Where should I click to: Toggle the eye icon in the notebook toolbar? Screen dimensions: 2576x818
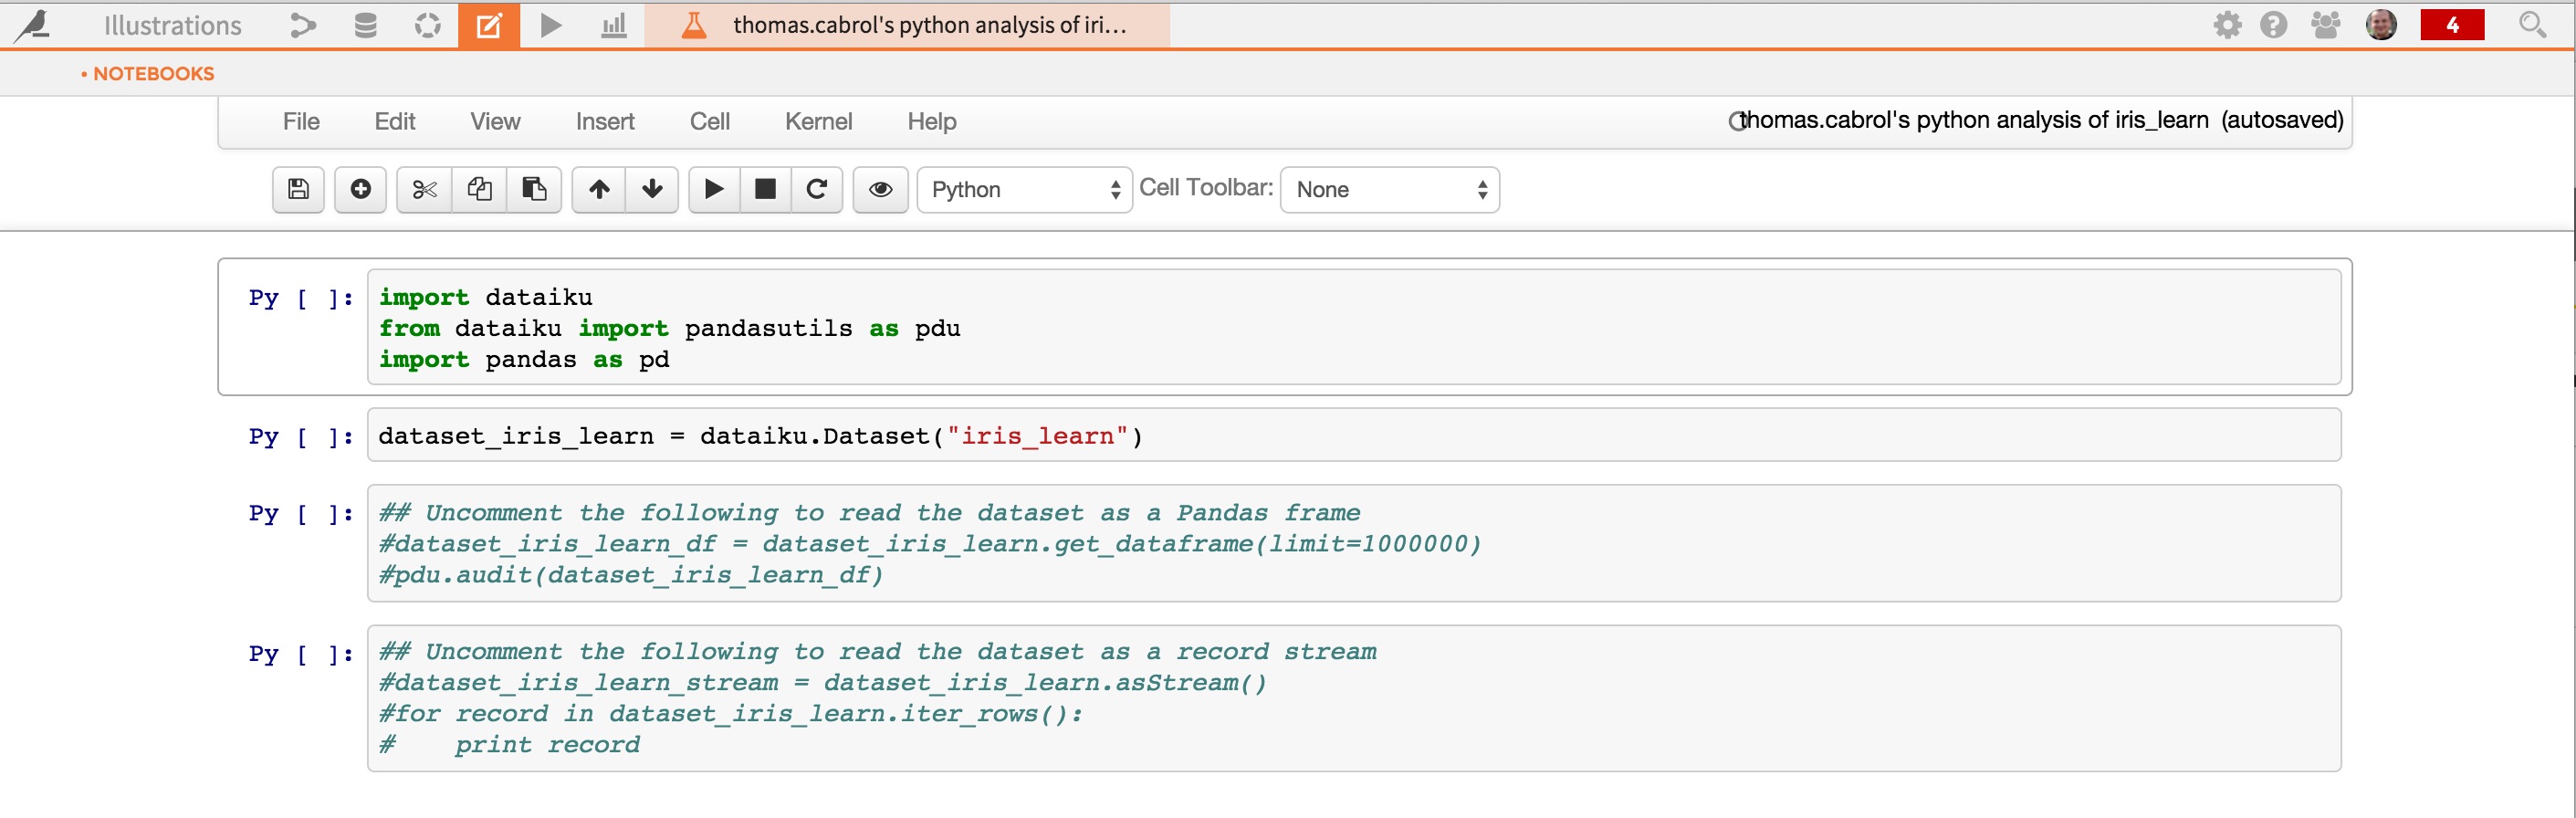pyautogui.click(x=880, y=189)
